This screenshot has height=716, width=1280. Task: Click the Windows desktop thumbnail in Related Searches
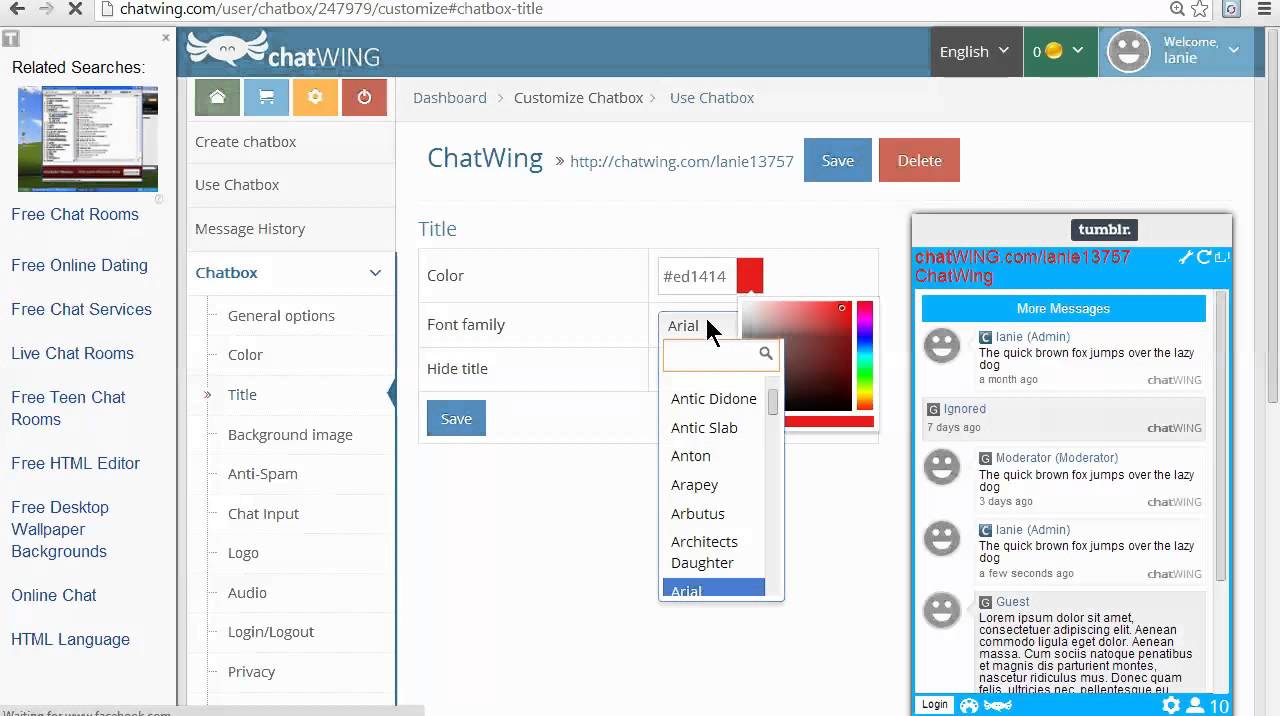[x=88, y=138]
